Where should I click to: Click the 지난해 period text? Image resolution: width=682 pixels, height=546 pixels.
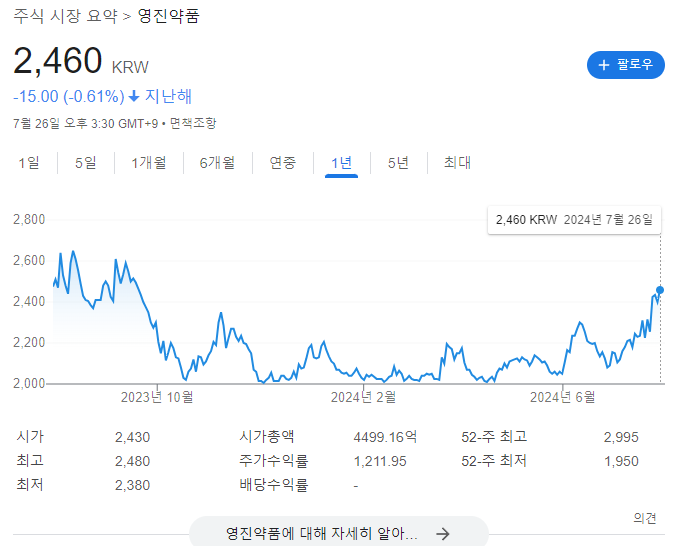tap(168, 96)
